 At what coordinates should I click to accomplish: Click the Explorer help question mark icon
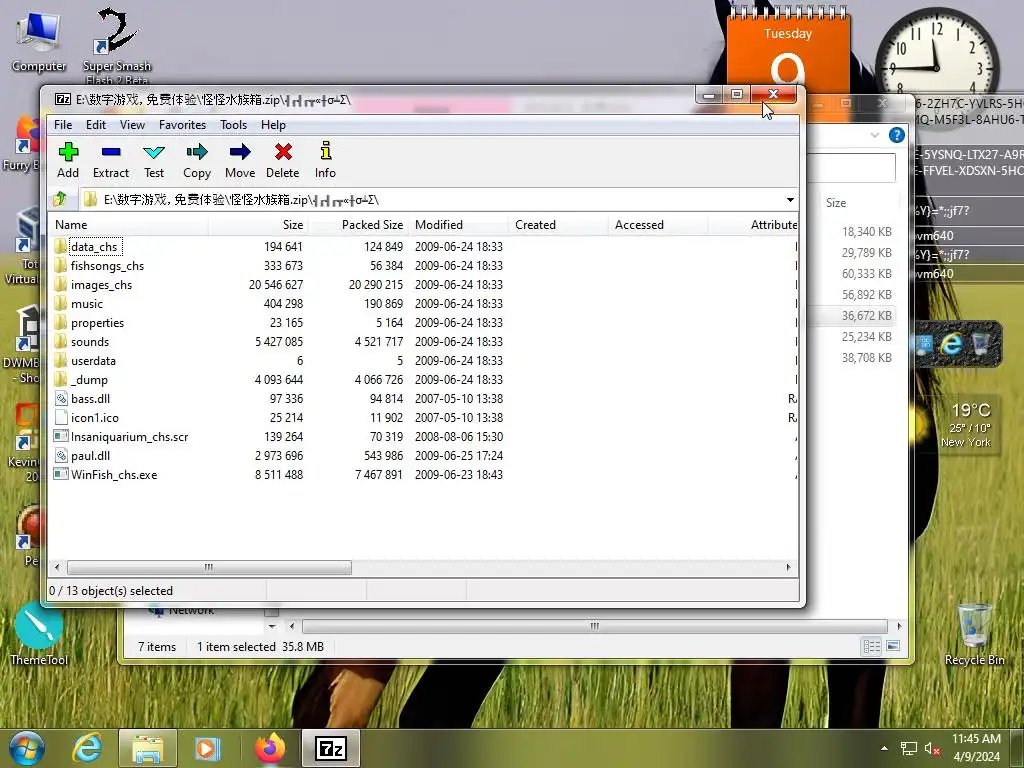(x=897, y=135)
